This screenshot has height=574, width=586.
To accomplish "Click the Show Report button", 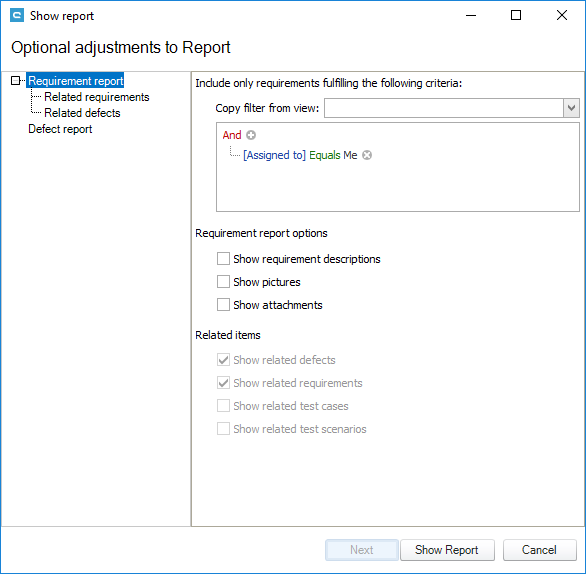I will pos(447,550).
